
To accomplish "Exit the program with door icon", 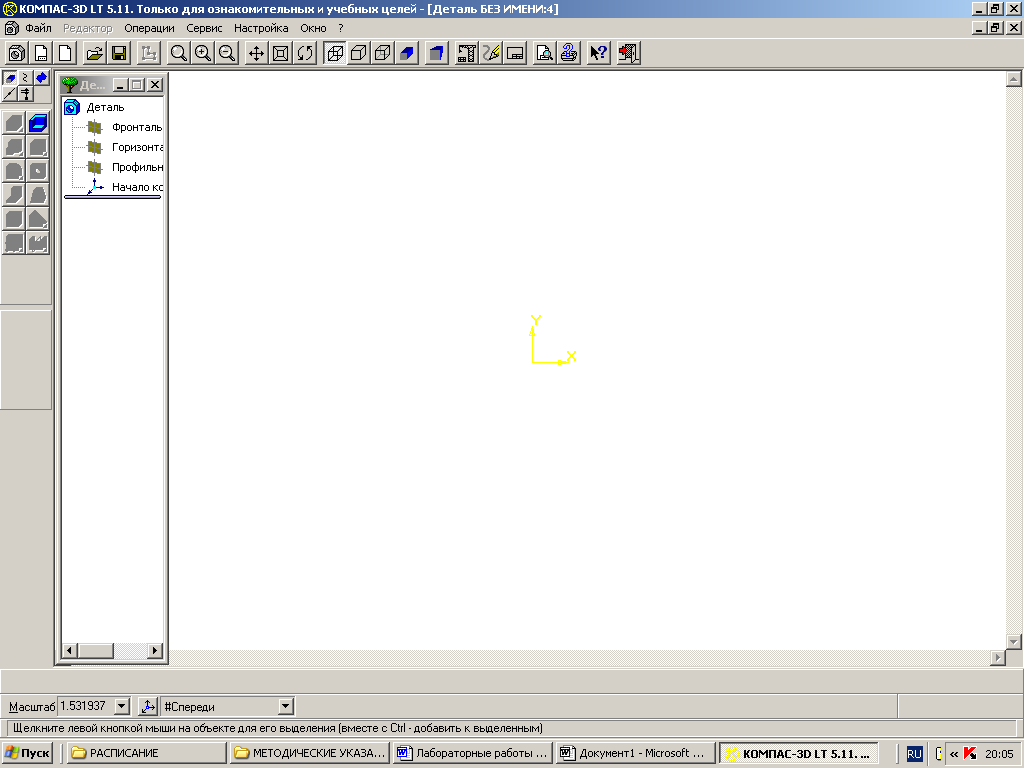I will [628, 53].
